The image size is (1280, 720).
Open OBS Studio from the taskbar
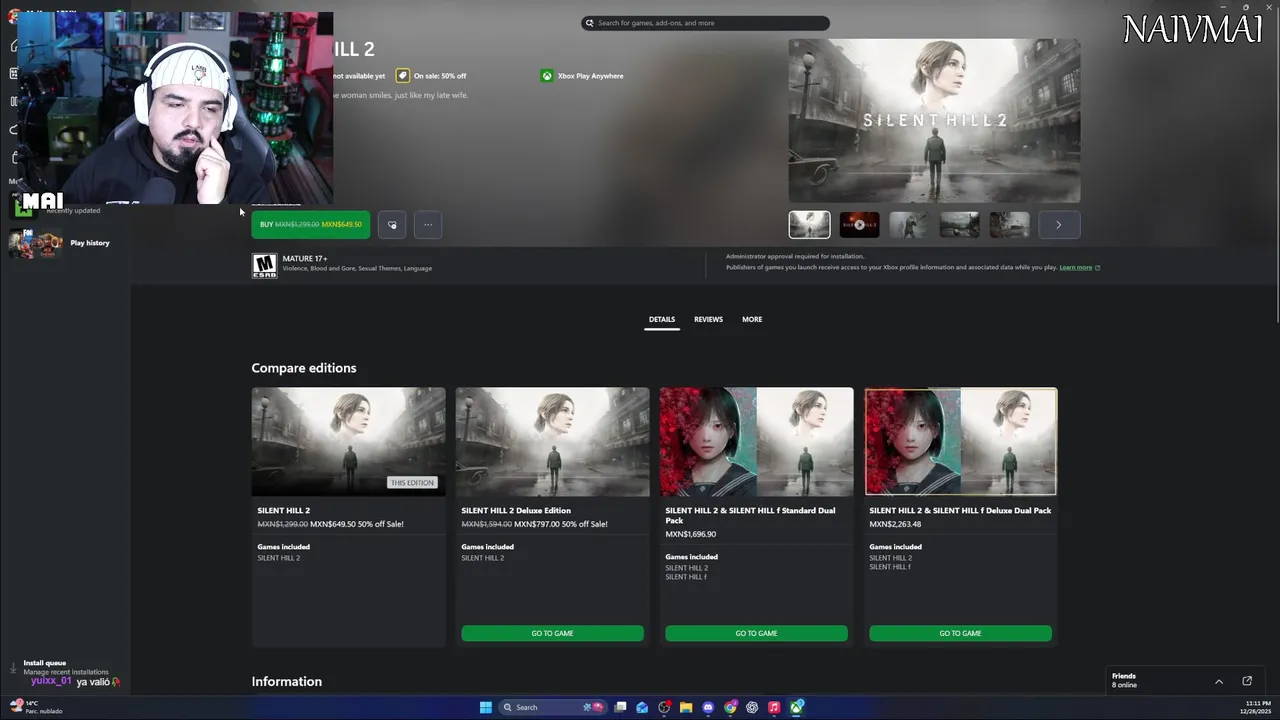point(664,707)
